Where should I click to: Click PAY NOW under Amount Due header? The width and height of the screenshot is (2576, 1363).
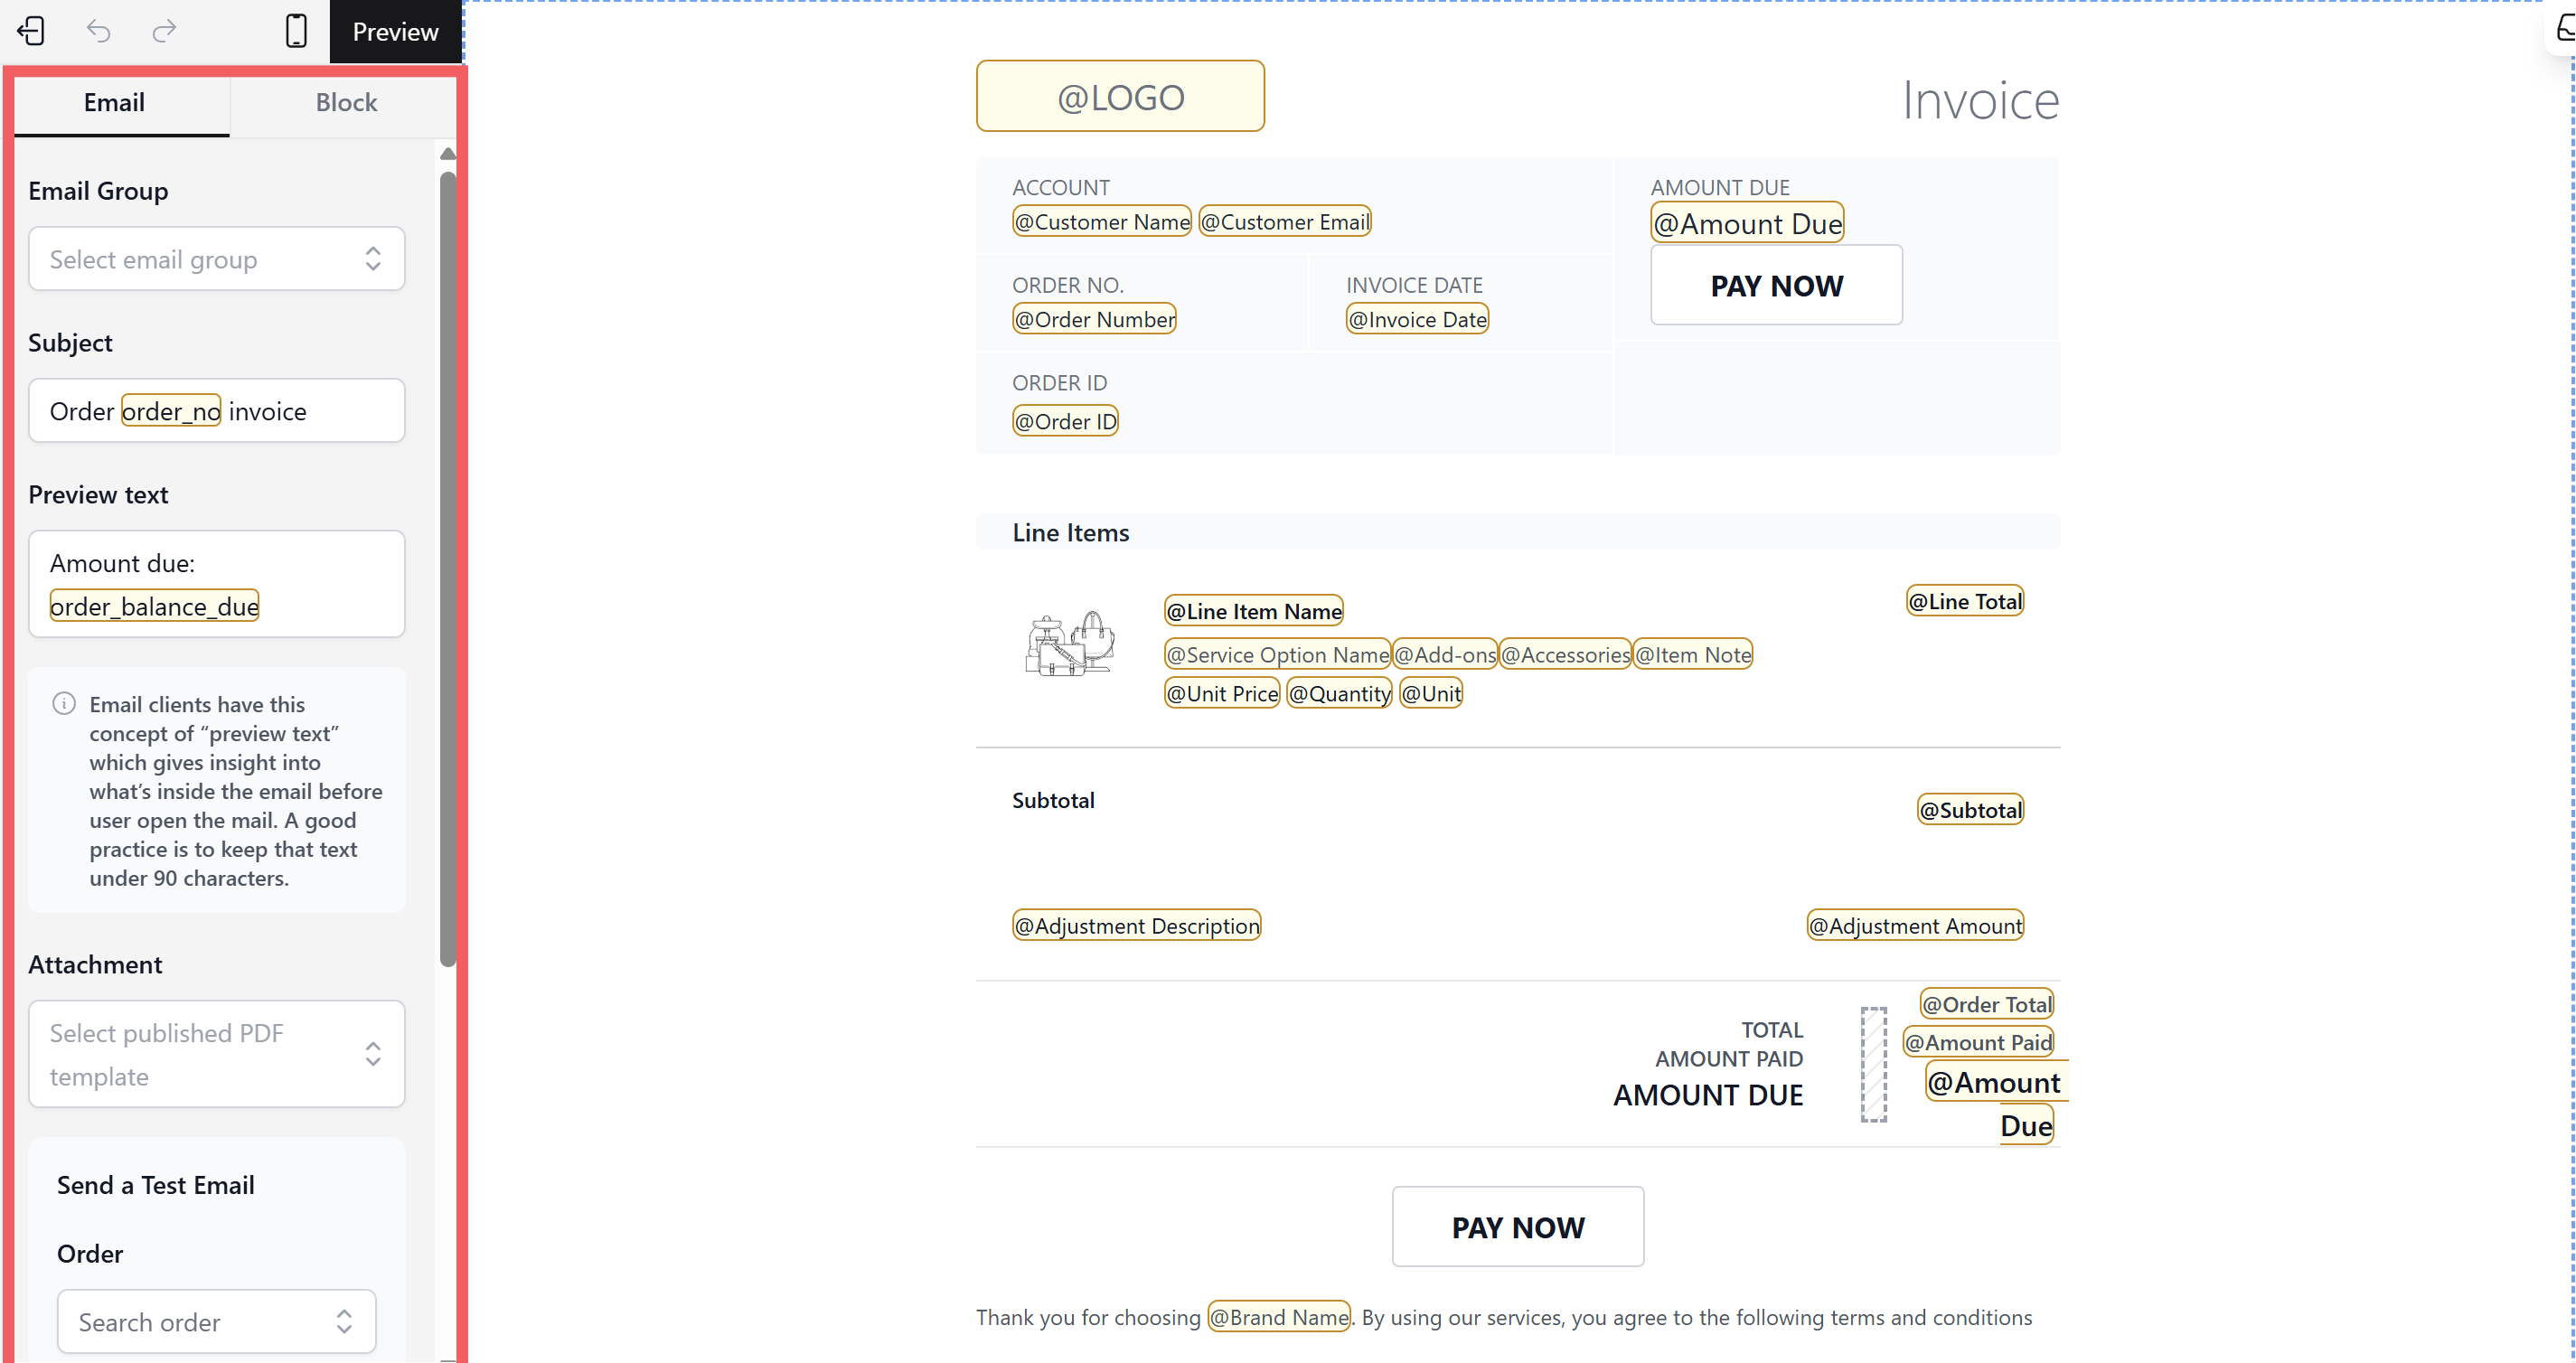(x=1776, y=286)
